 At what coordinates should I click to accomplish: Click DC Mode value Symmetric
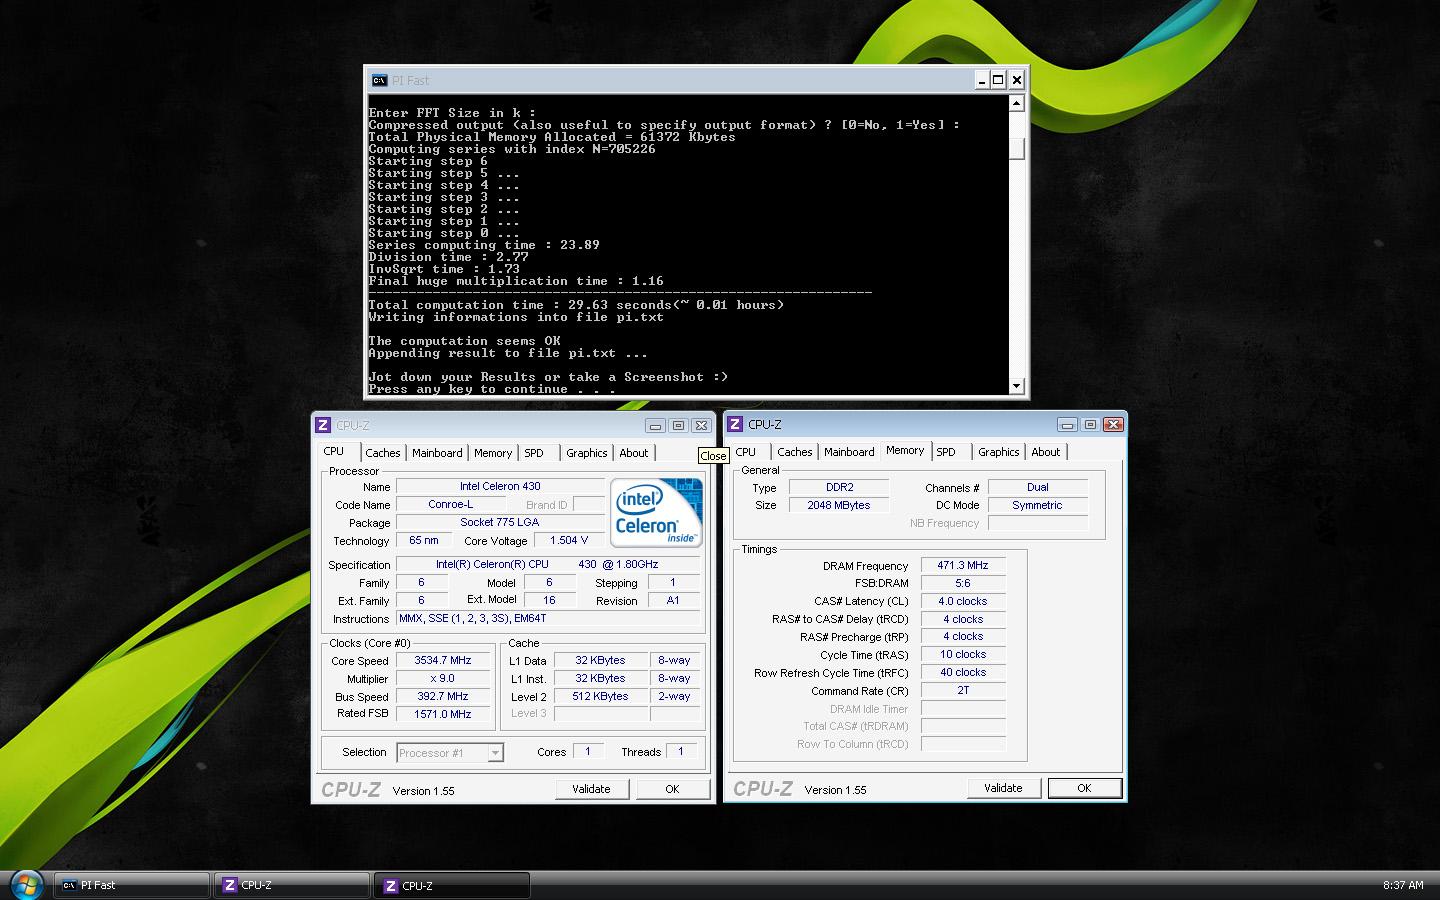pos(1037,506)
